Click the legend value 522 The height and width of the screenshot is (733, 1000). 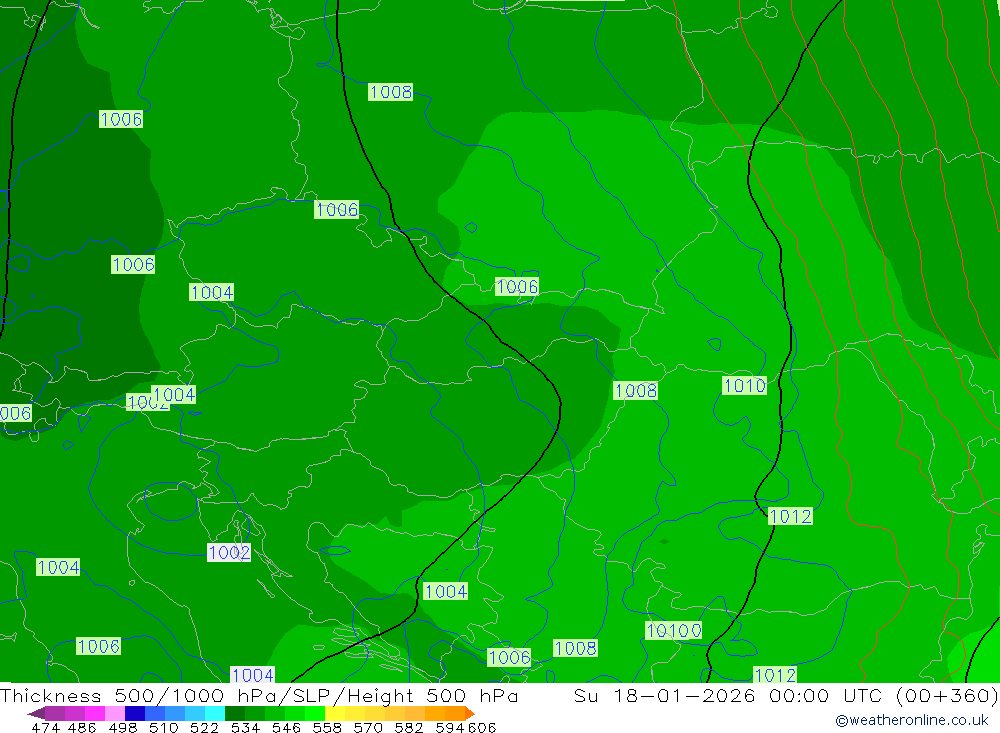[x=205, y=727]
